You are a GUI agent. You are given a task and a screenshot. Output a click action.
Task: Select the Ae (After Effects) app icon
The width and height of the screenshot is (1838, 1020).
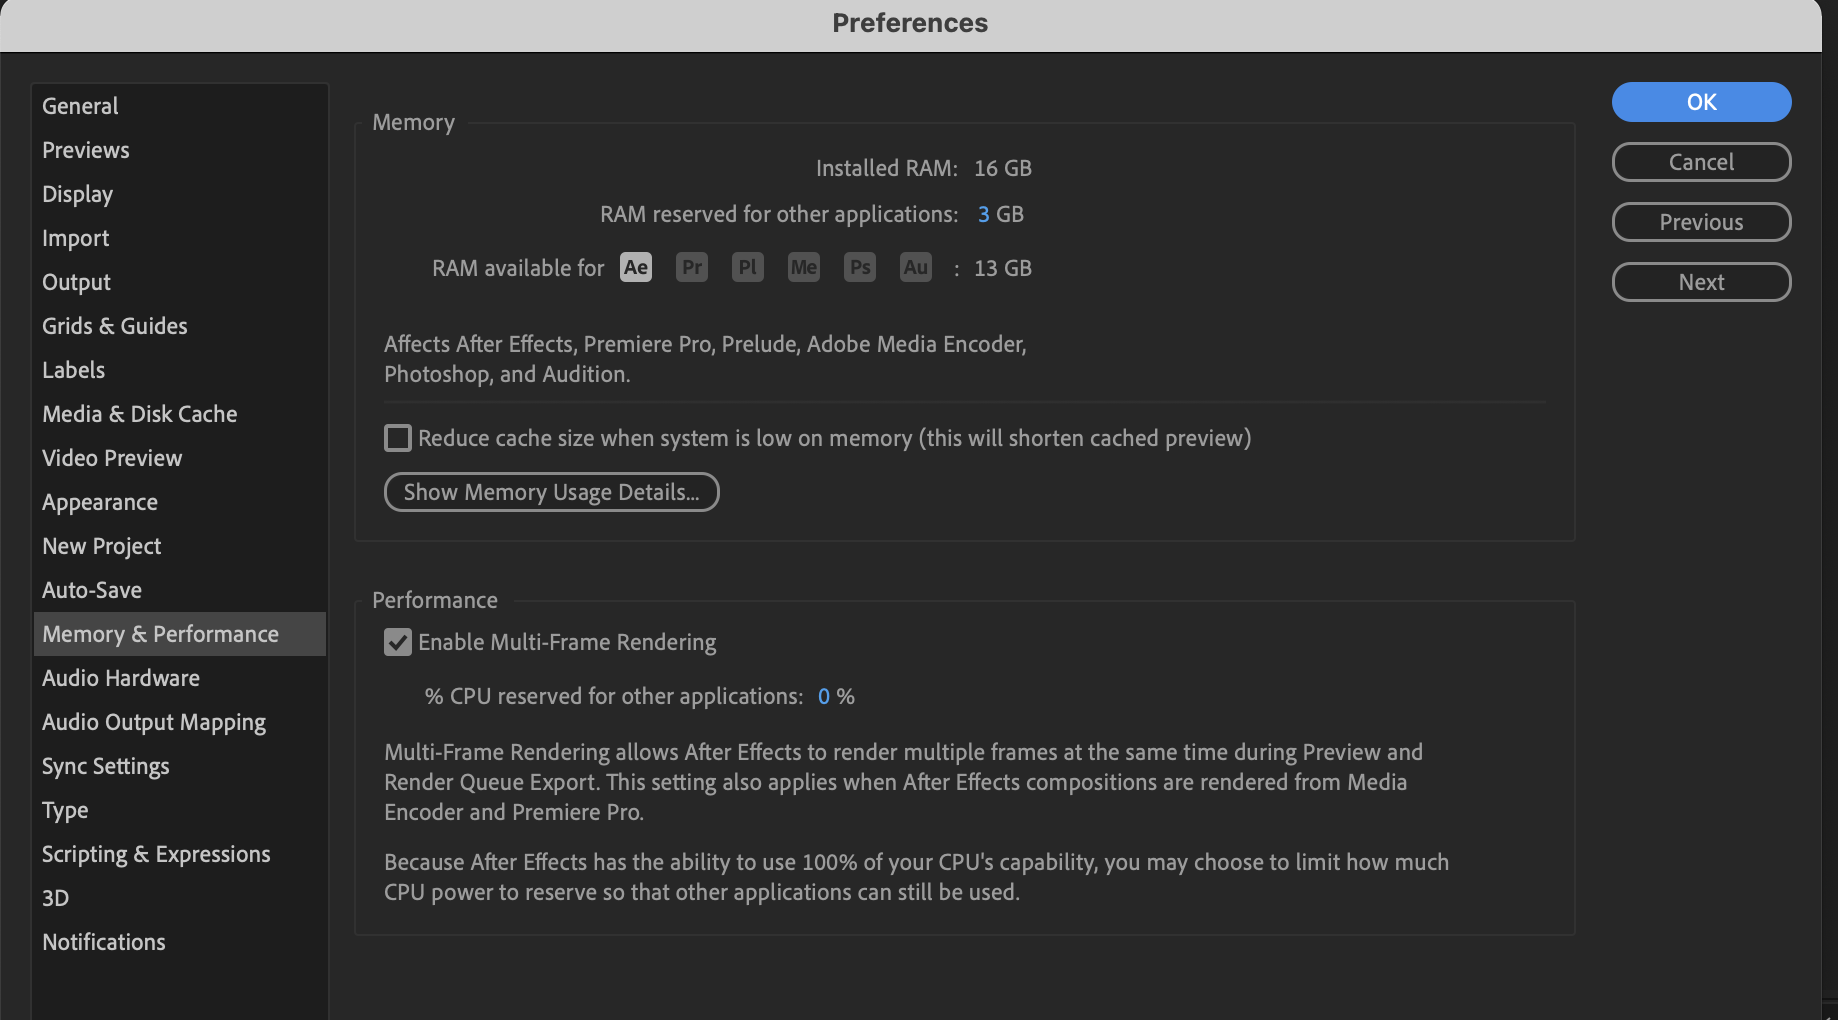coord(635,267)
